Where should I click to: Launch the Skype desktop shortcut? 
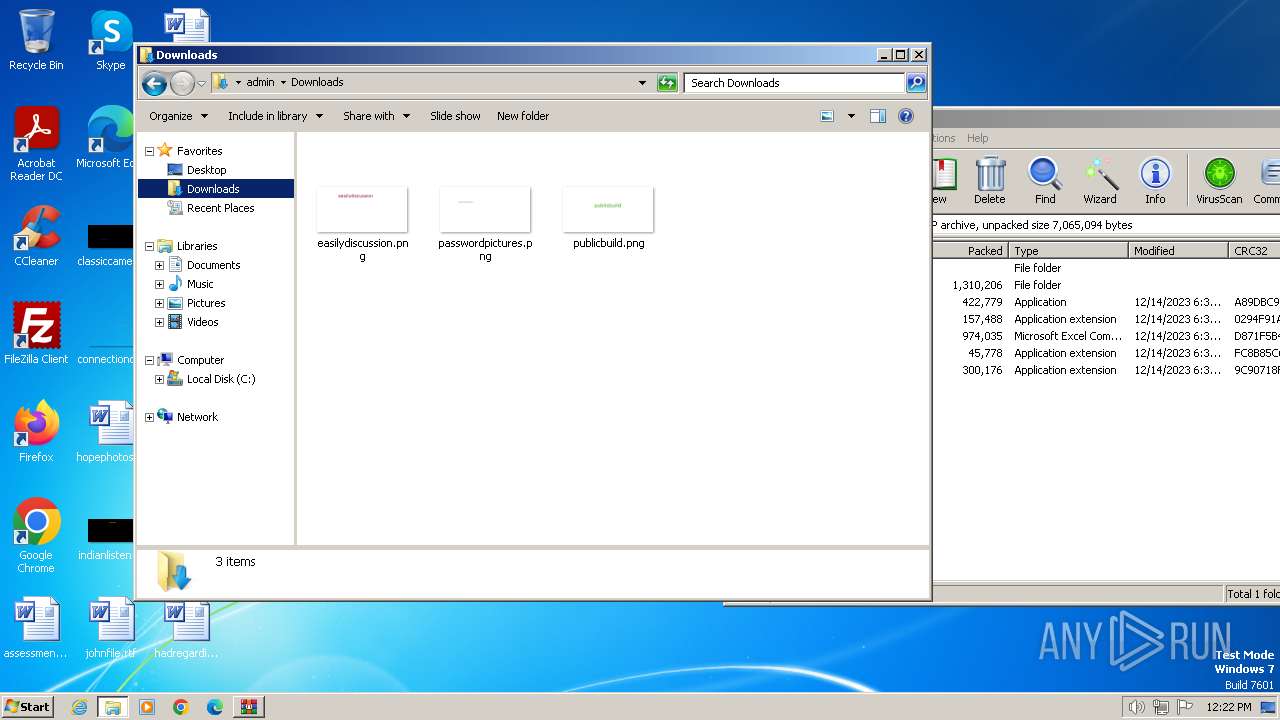110,40
